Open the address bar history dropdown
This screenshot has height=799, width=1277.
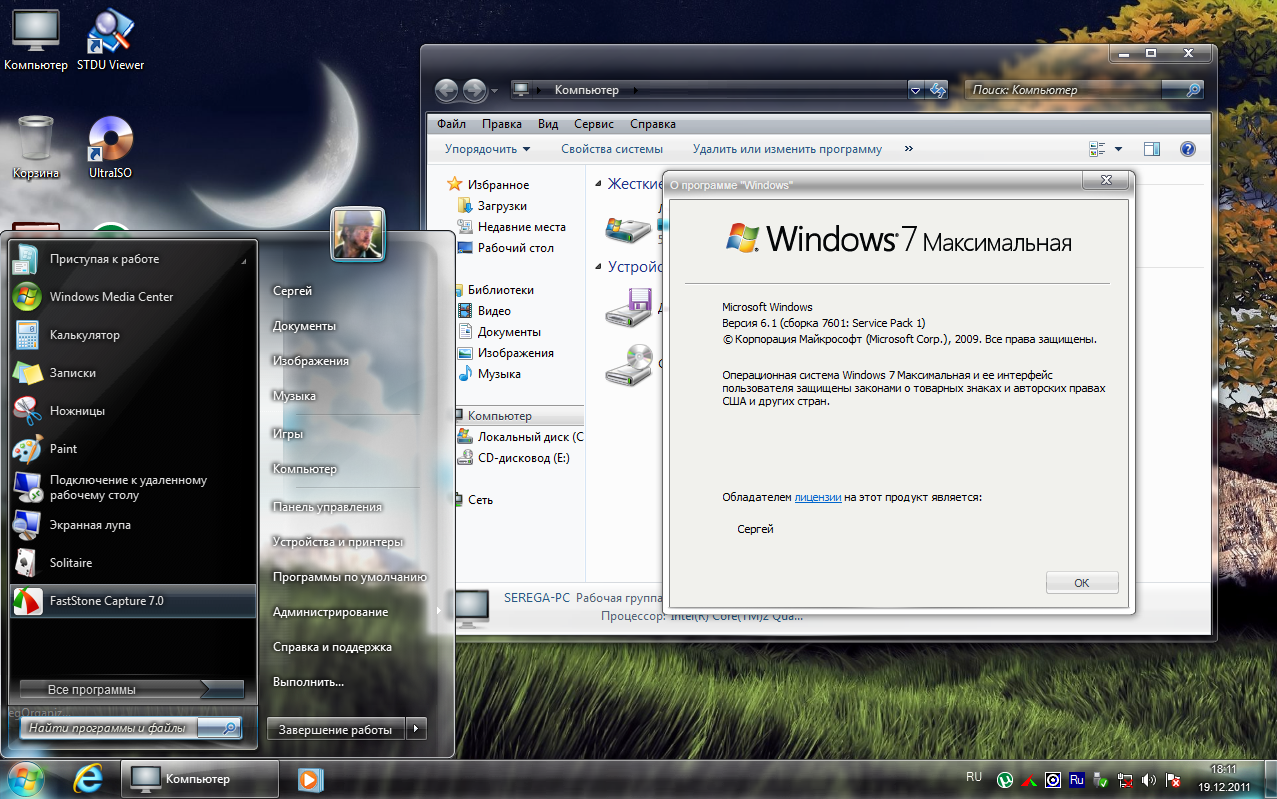(916, 90)
